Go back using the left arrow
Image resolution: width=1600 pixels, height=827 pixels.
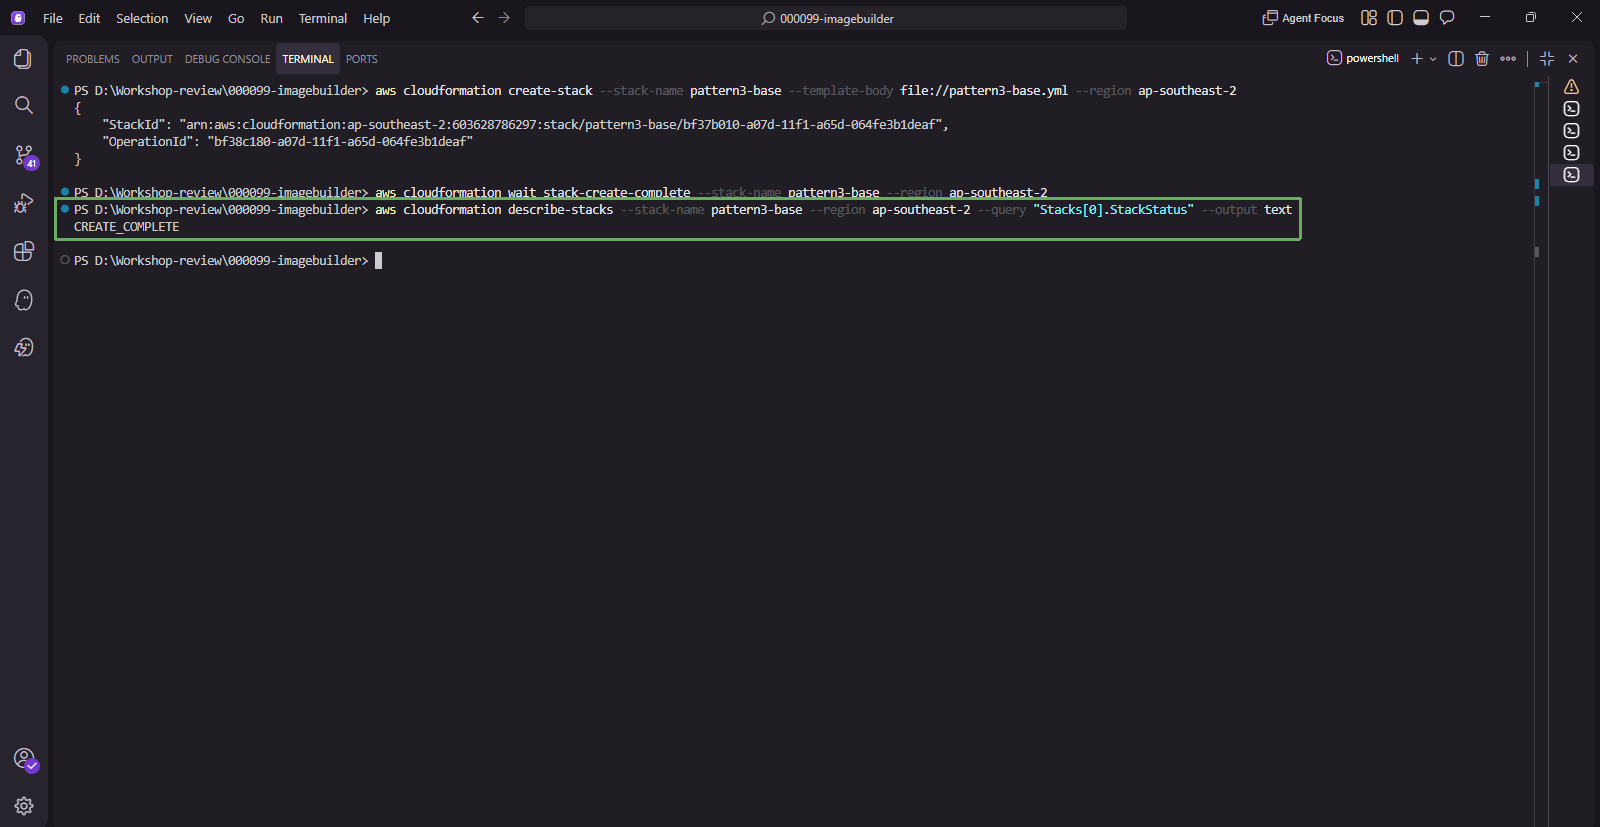(x=477, y=18)
